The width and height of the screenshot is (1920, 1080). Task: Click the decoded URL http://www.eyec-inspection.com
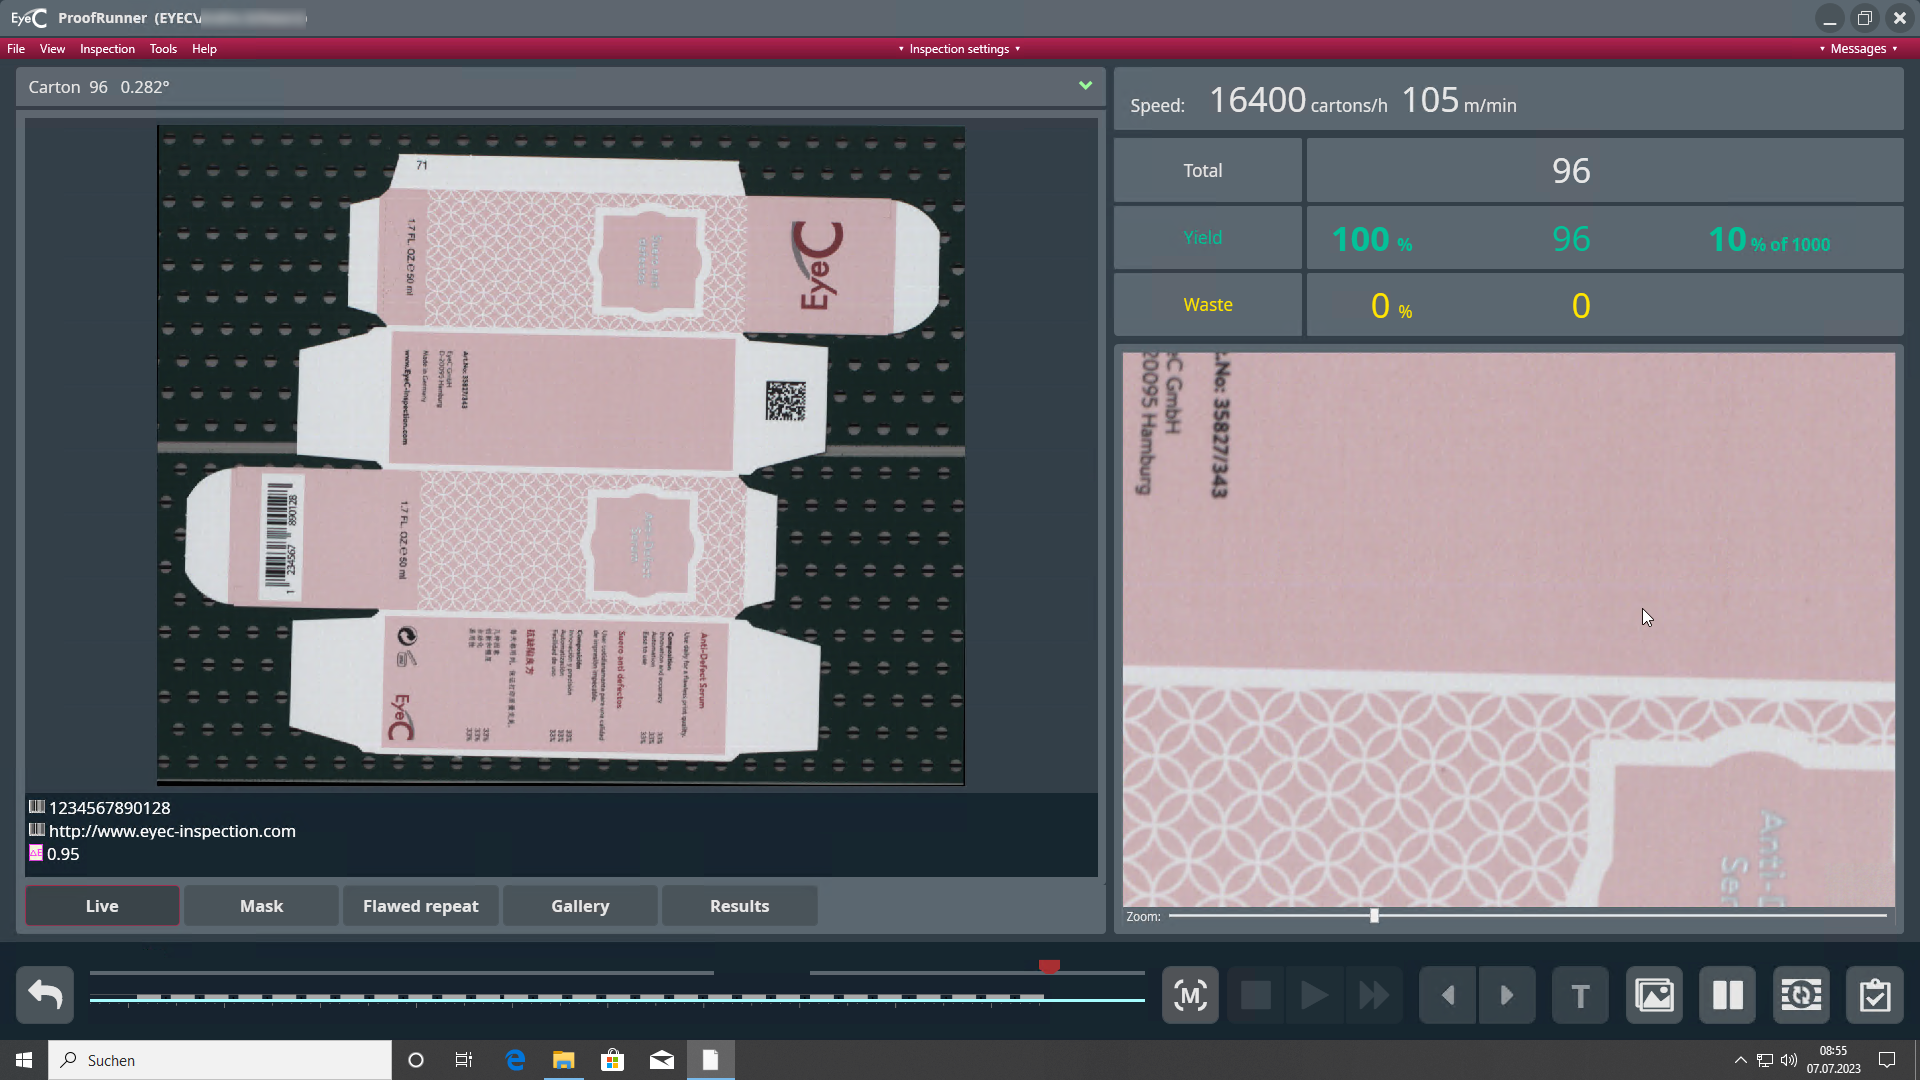172,830
